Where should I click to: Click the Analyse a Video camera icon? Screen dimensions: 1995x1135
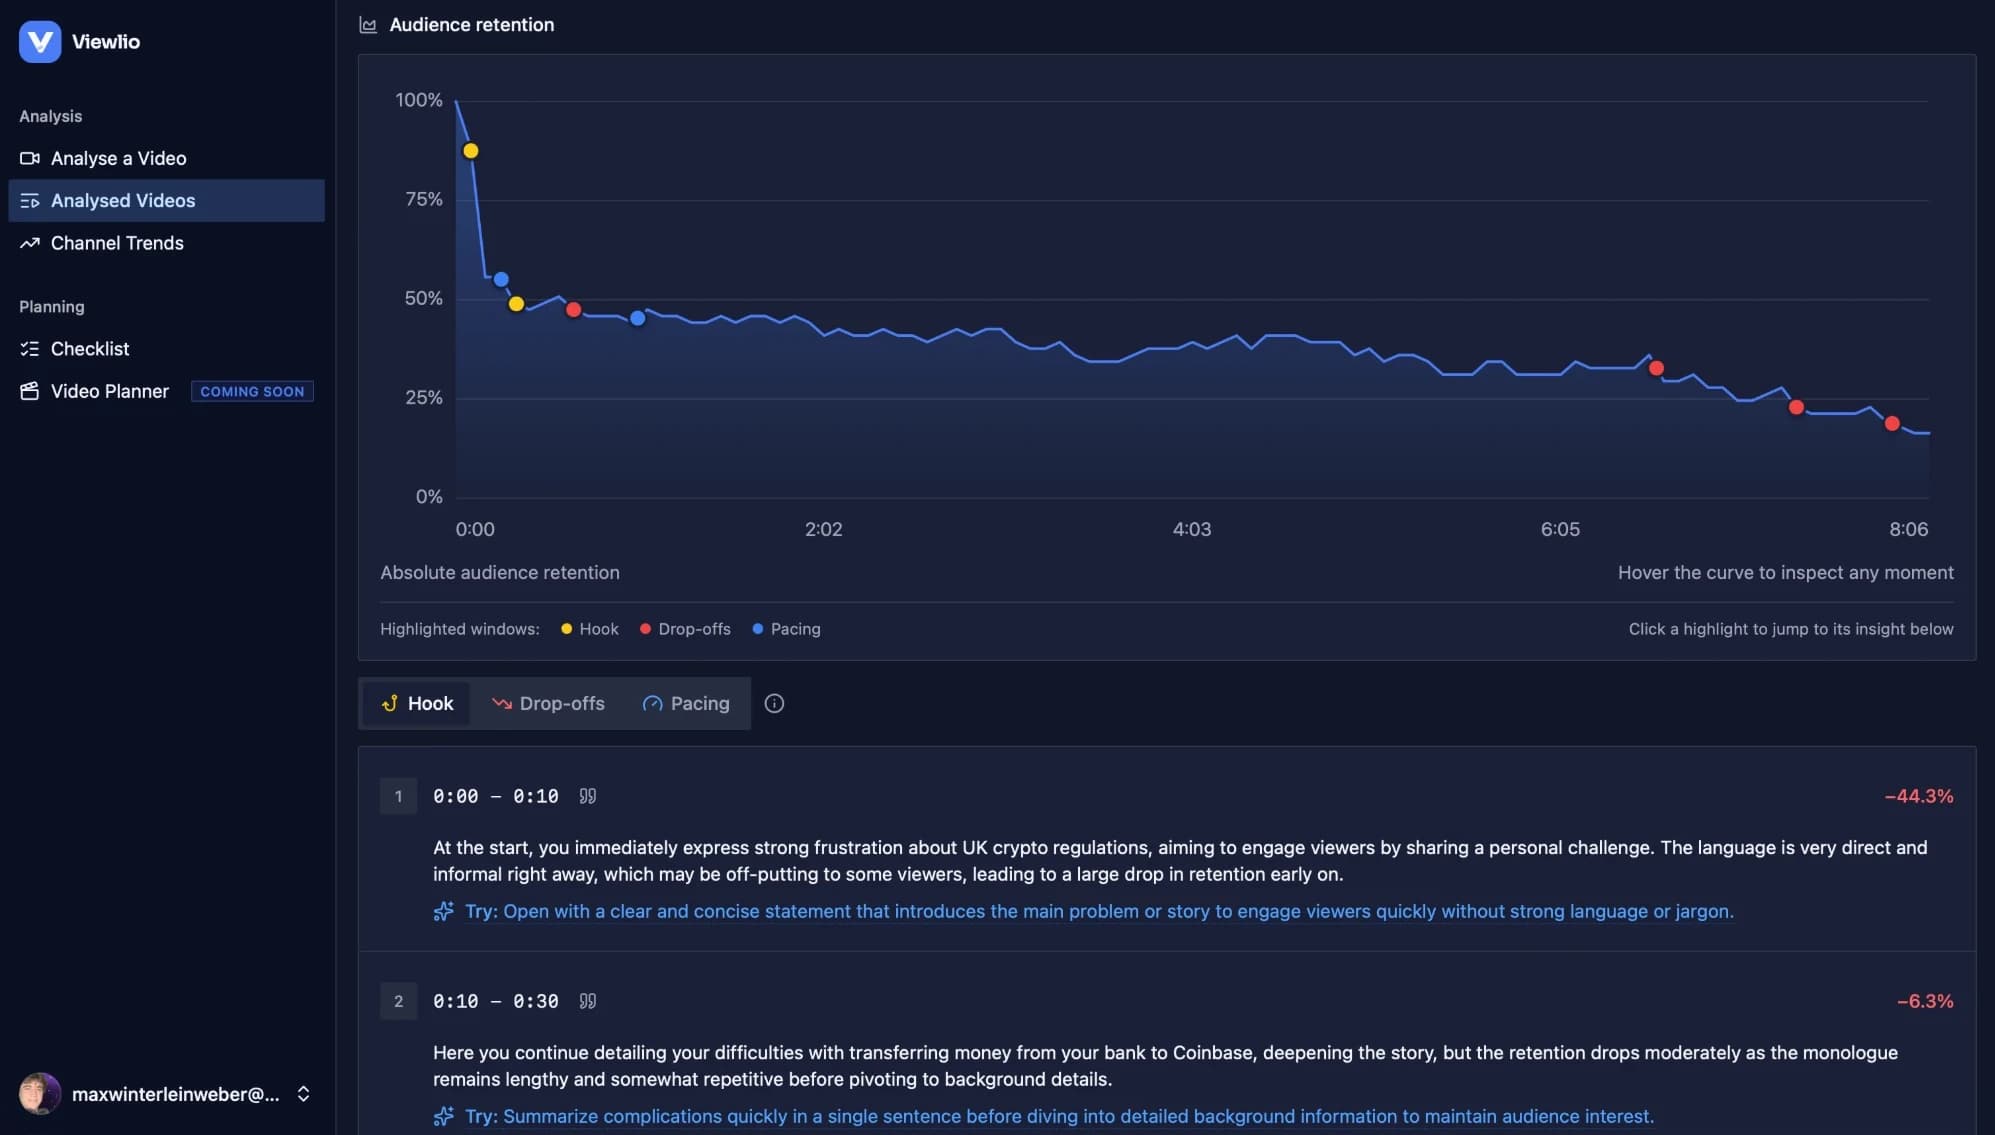click(30, 158)
